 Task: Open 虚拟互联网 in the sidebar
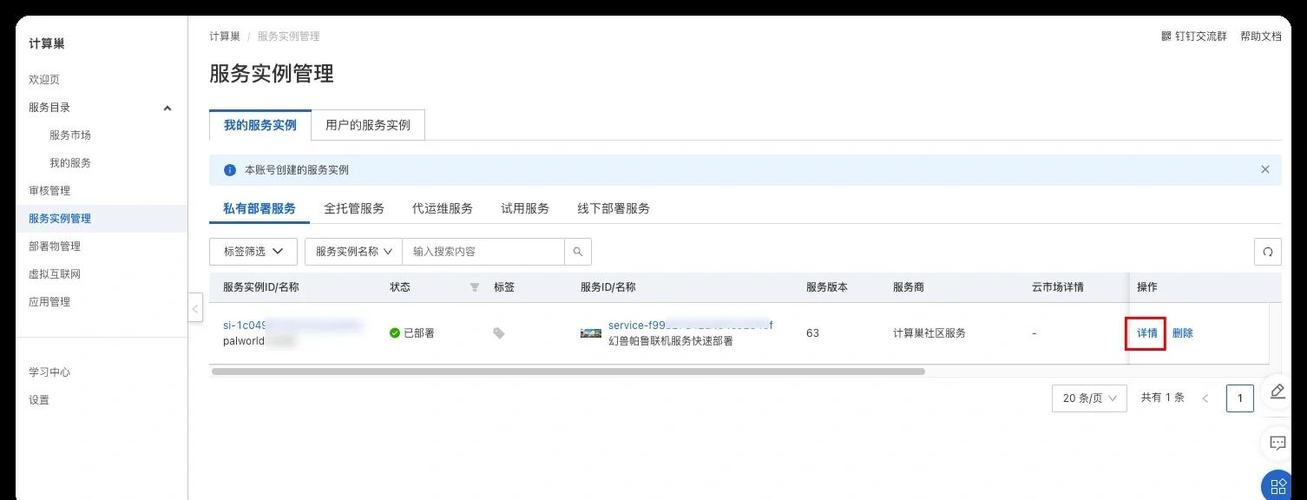54,274
